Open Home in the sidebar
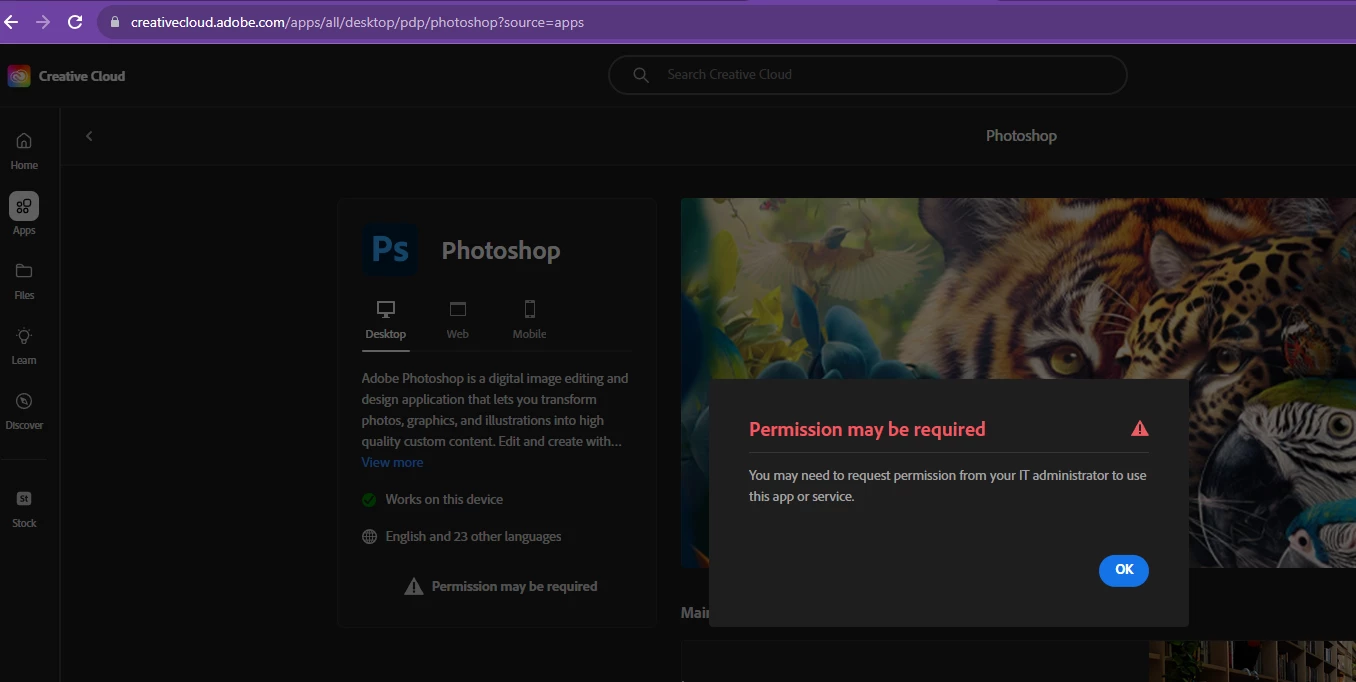 pyautogui.click(x=24, y=151)
